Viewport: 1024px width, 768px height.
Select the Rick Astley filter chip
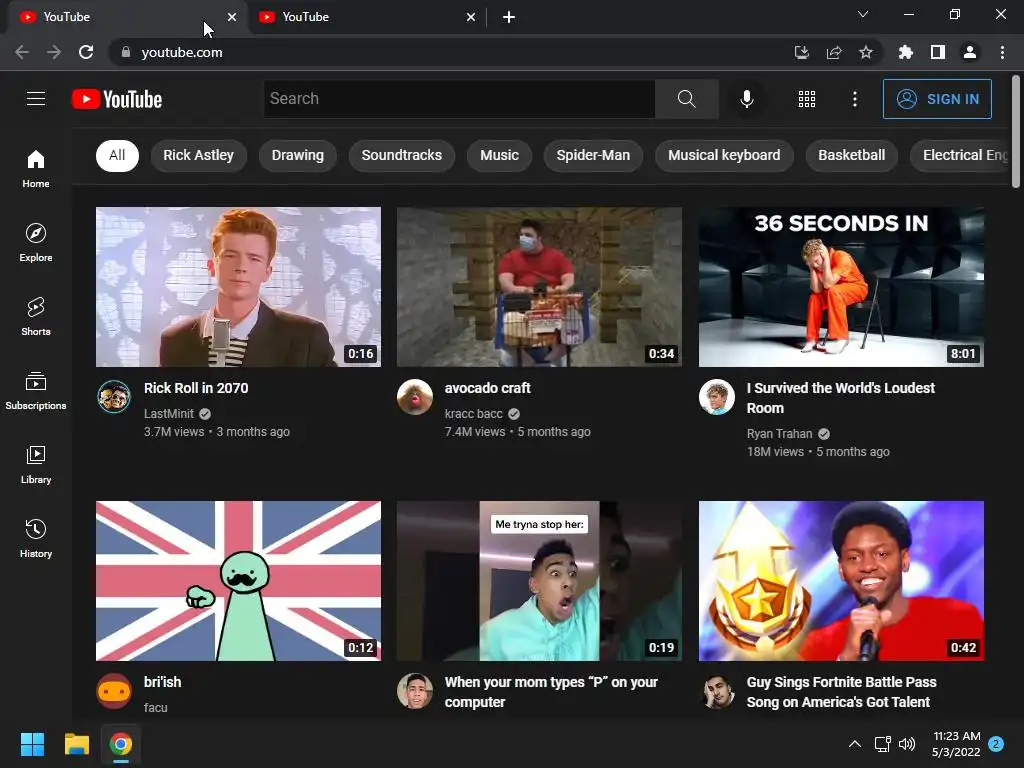pos(199,155)
